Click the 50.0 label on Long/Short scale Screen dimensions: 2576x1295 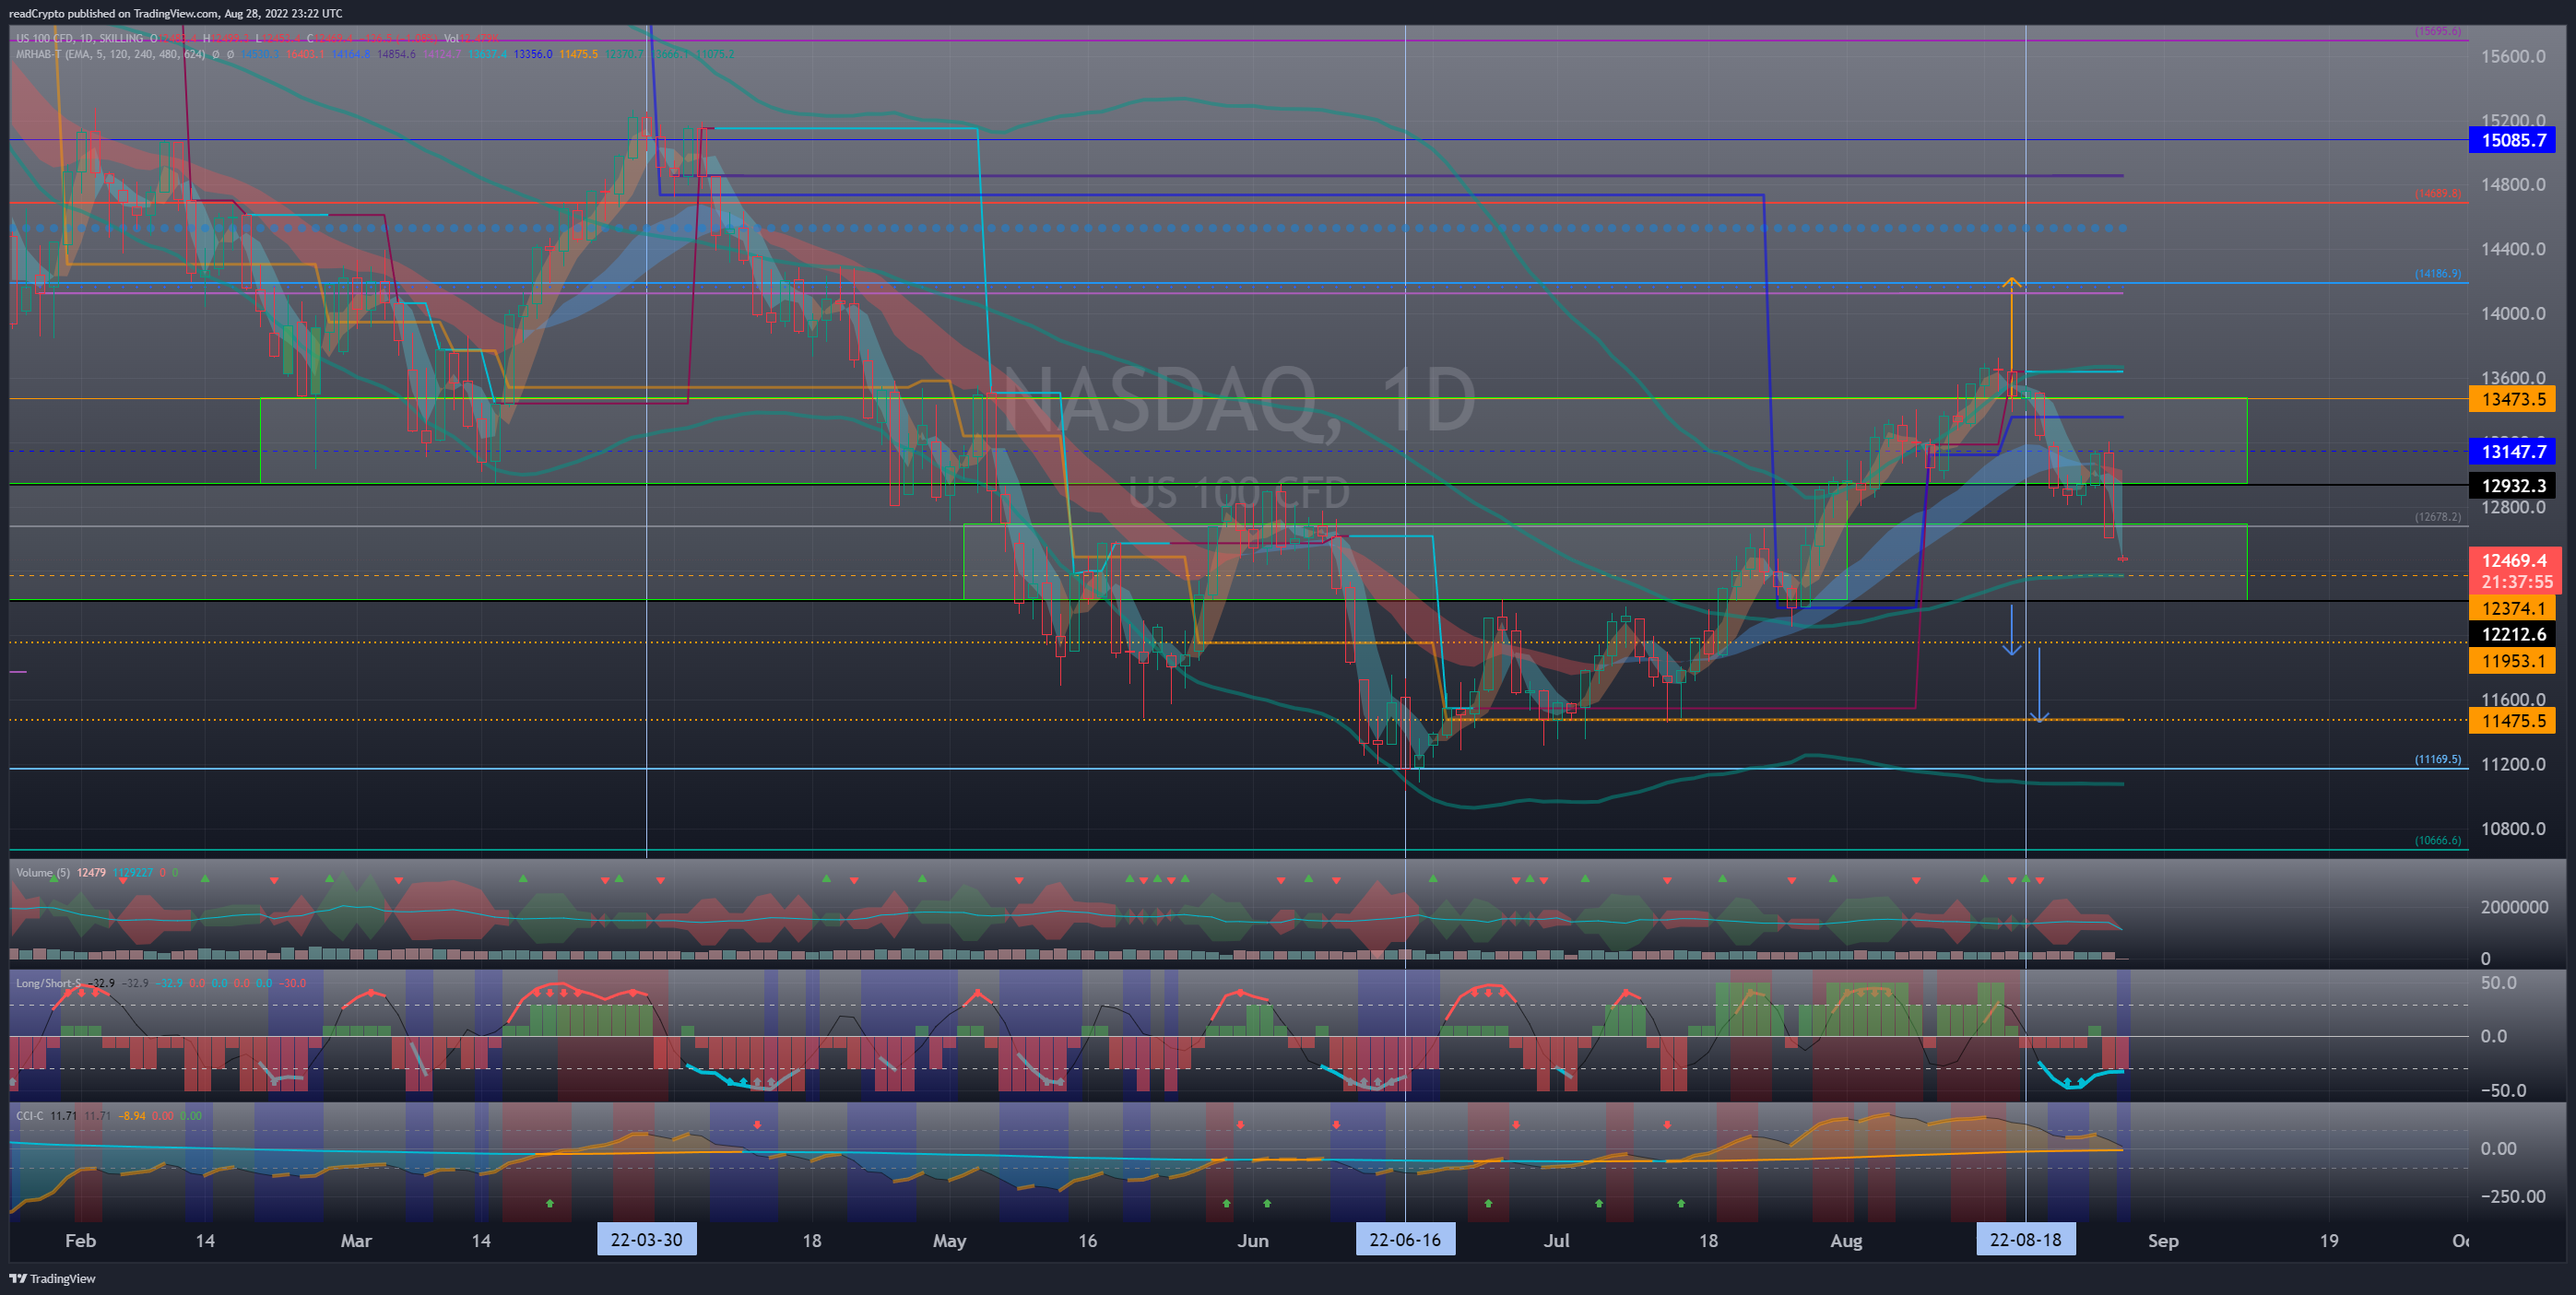pyautogui.click(x=2498, y=983)
